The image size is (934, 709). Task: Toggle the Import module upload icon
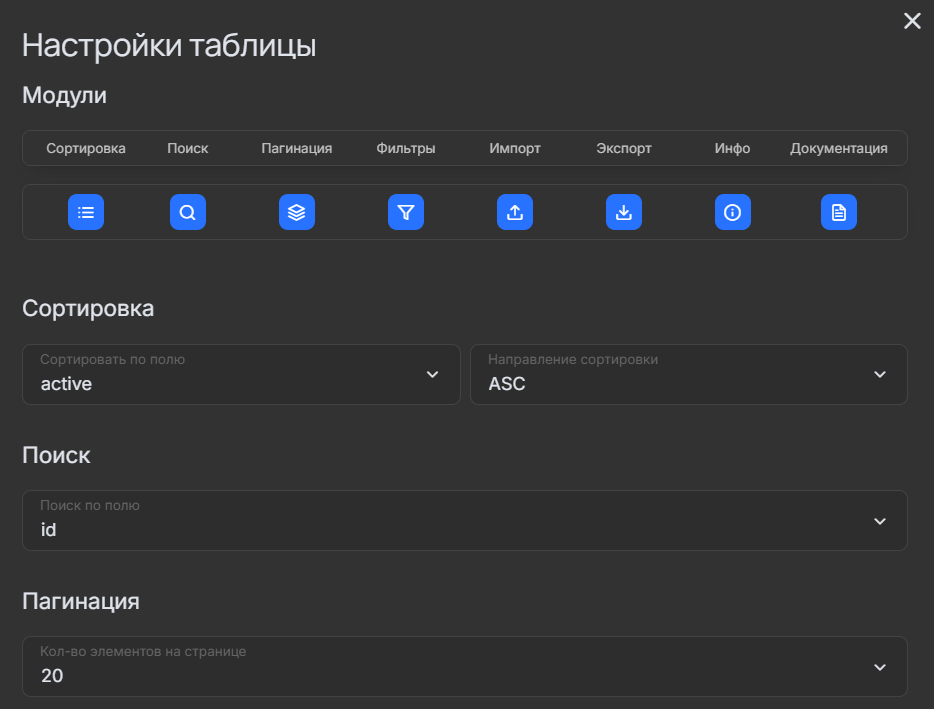515,212
